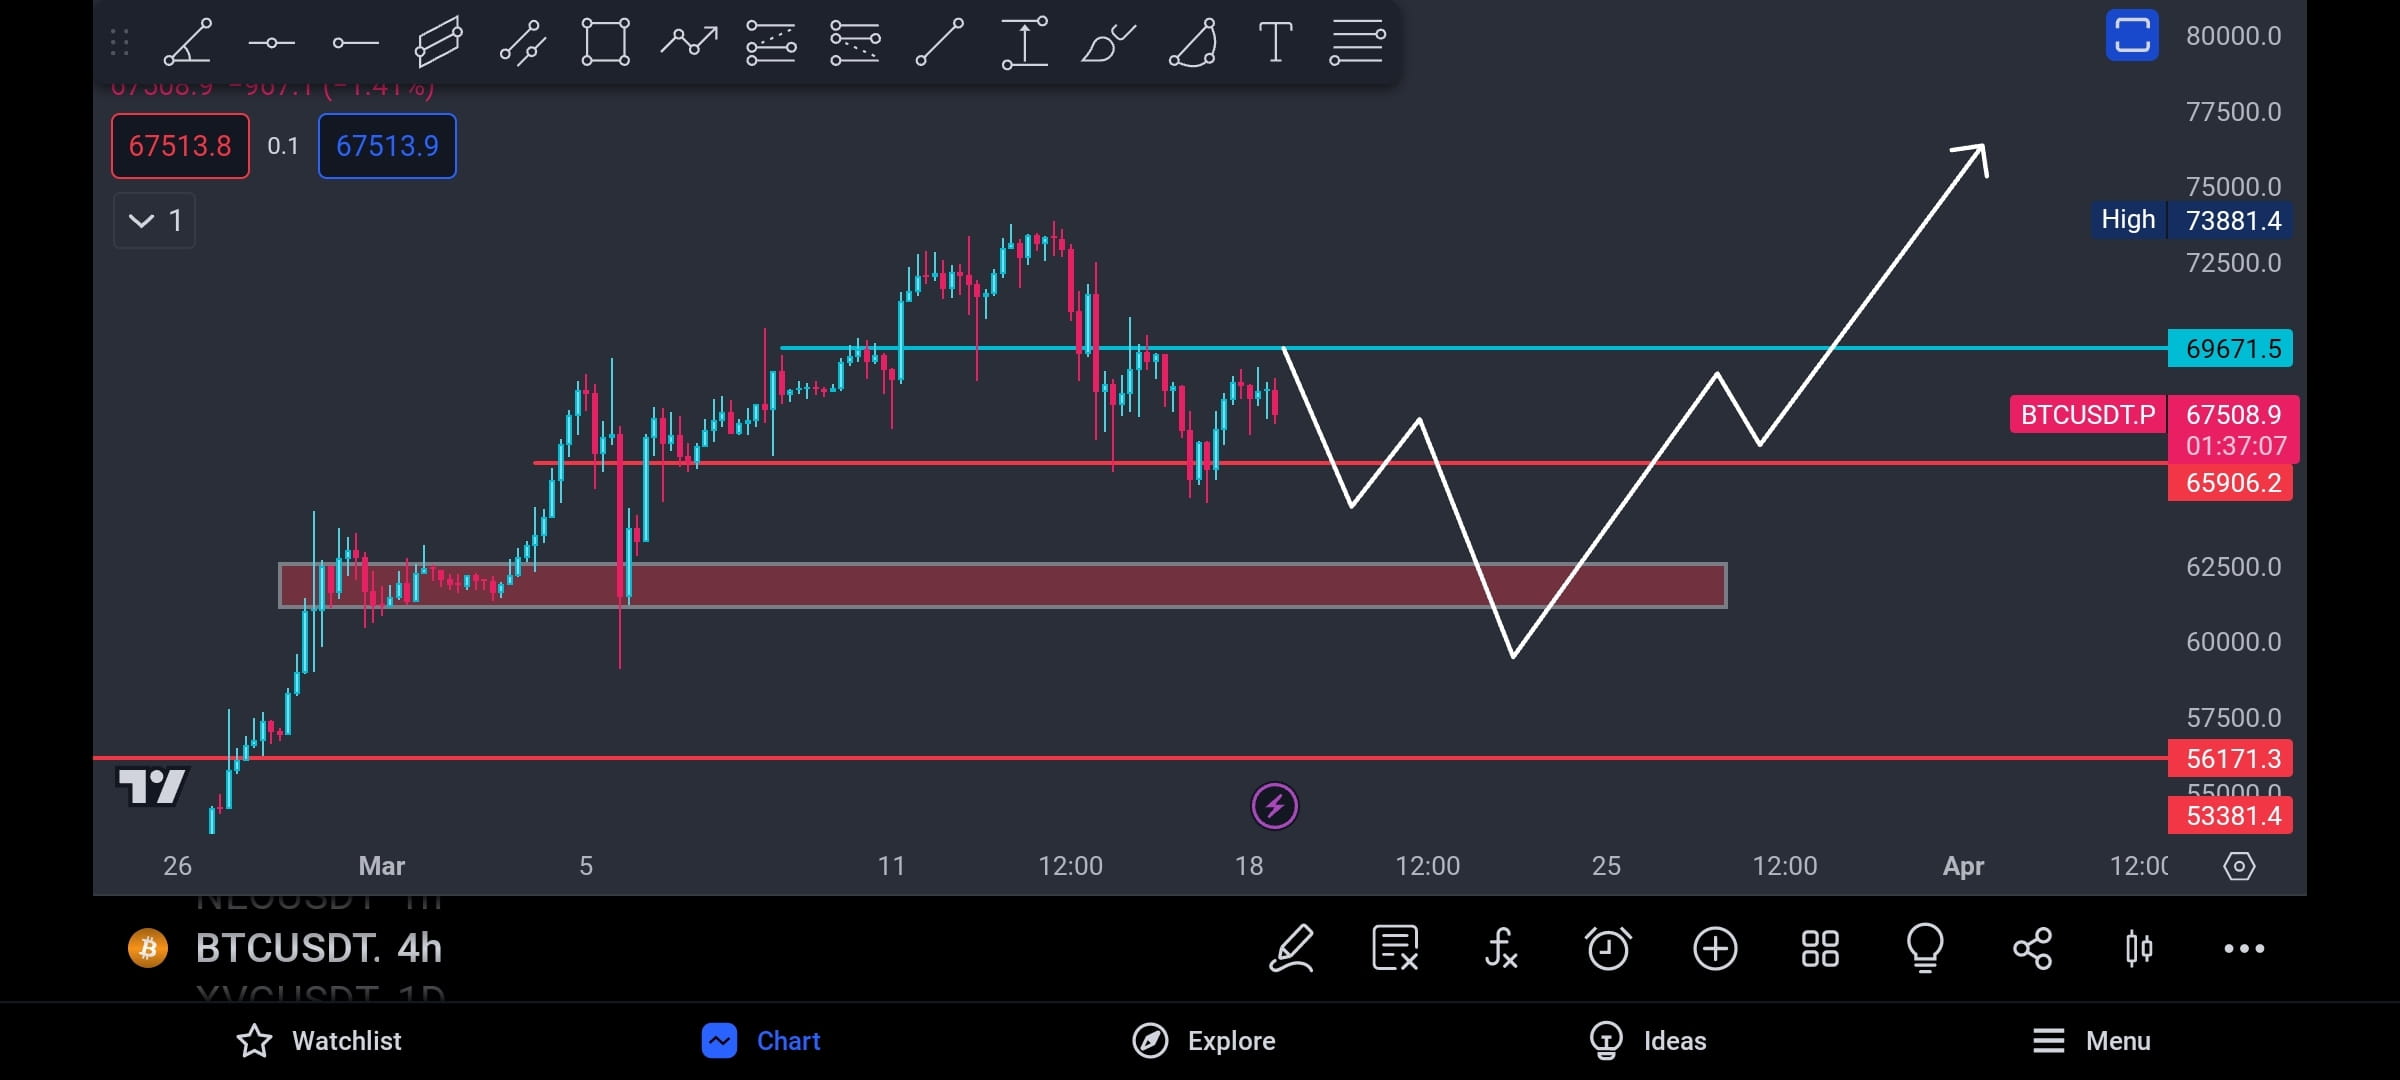2400x1080 pixels.
Task: Toggle fullscreen with the blue button
Action: coord(2132,35)
